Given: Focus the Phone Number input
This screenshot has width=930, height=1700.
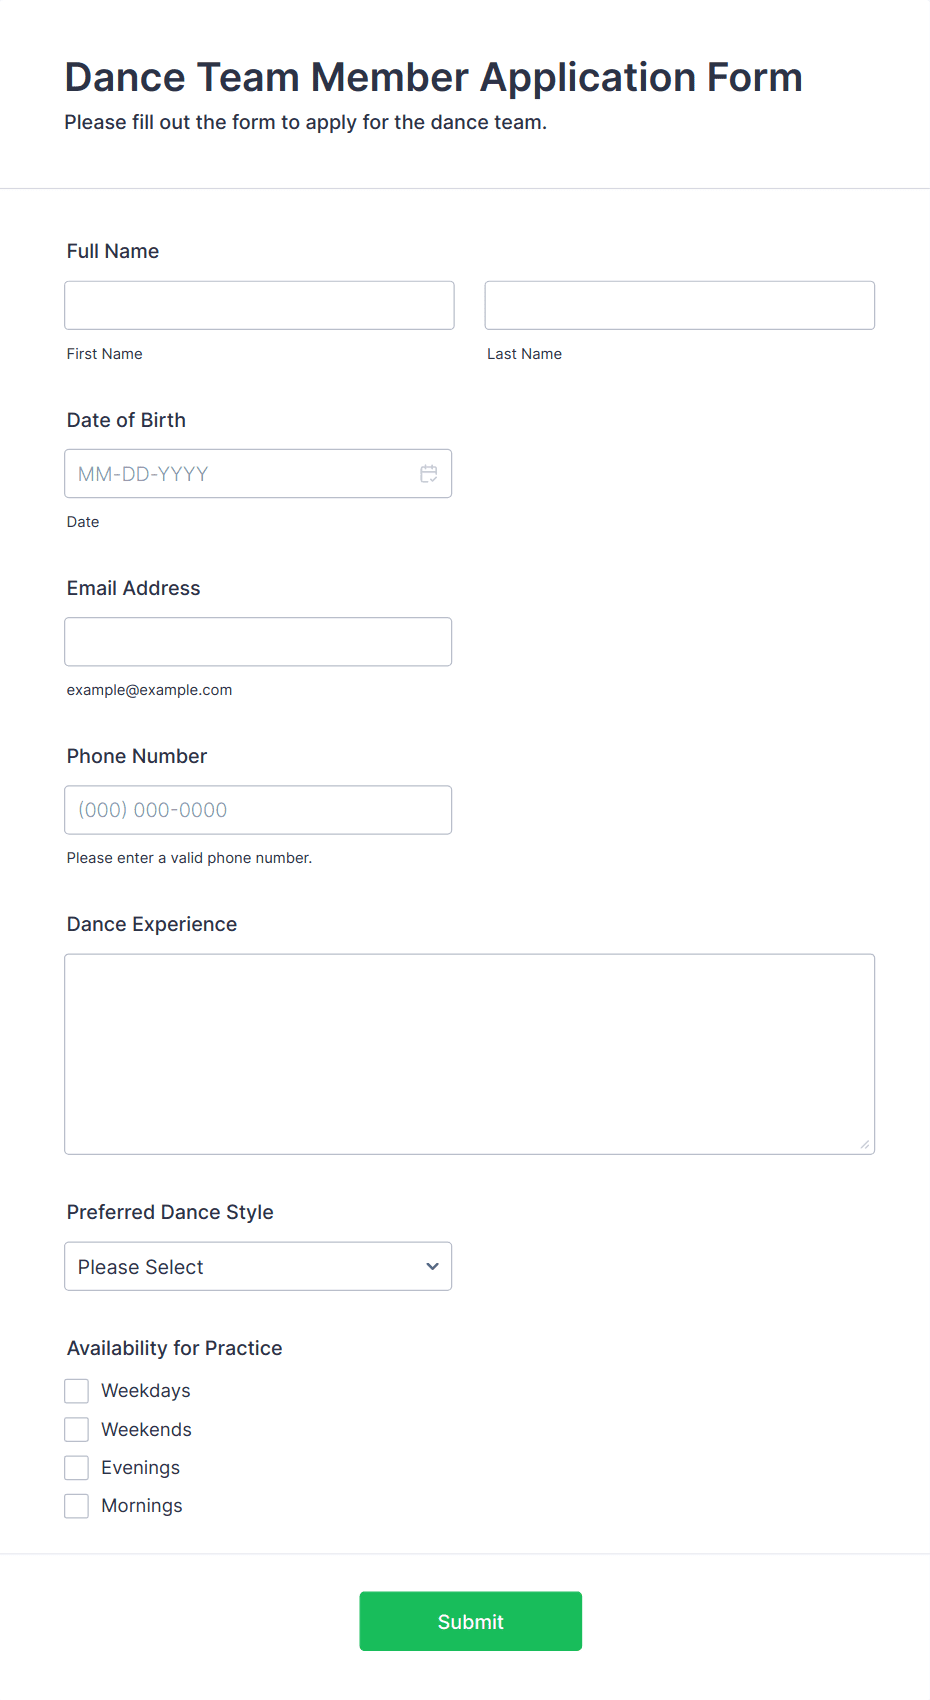Looking at the screenshot, I should (x=258, y=810).
